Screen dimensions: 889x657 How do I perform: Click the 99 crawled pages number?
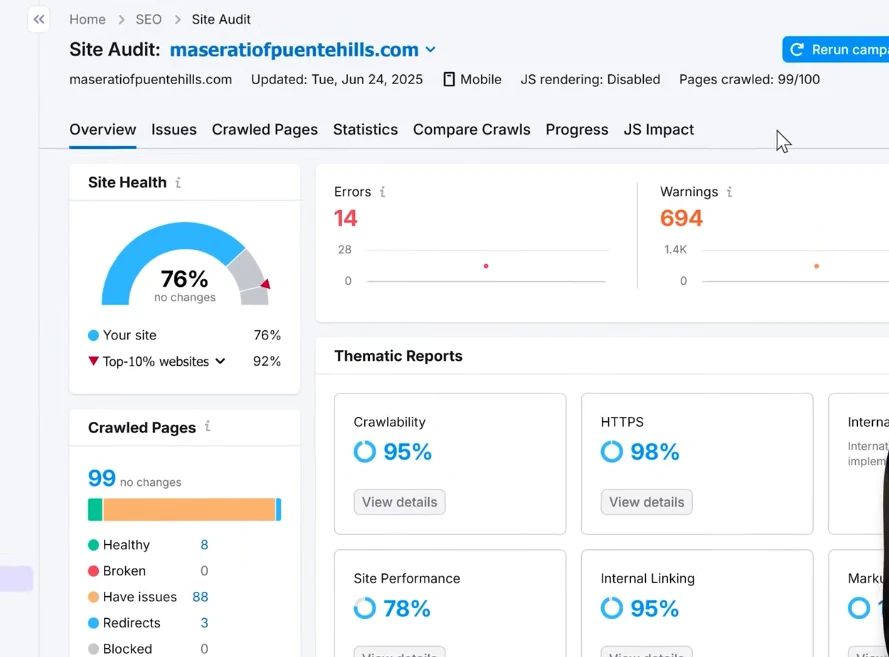pos(102,478)
